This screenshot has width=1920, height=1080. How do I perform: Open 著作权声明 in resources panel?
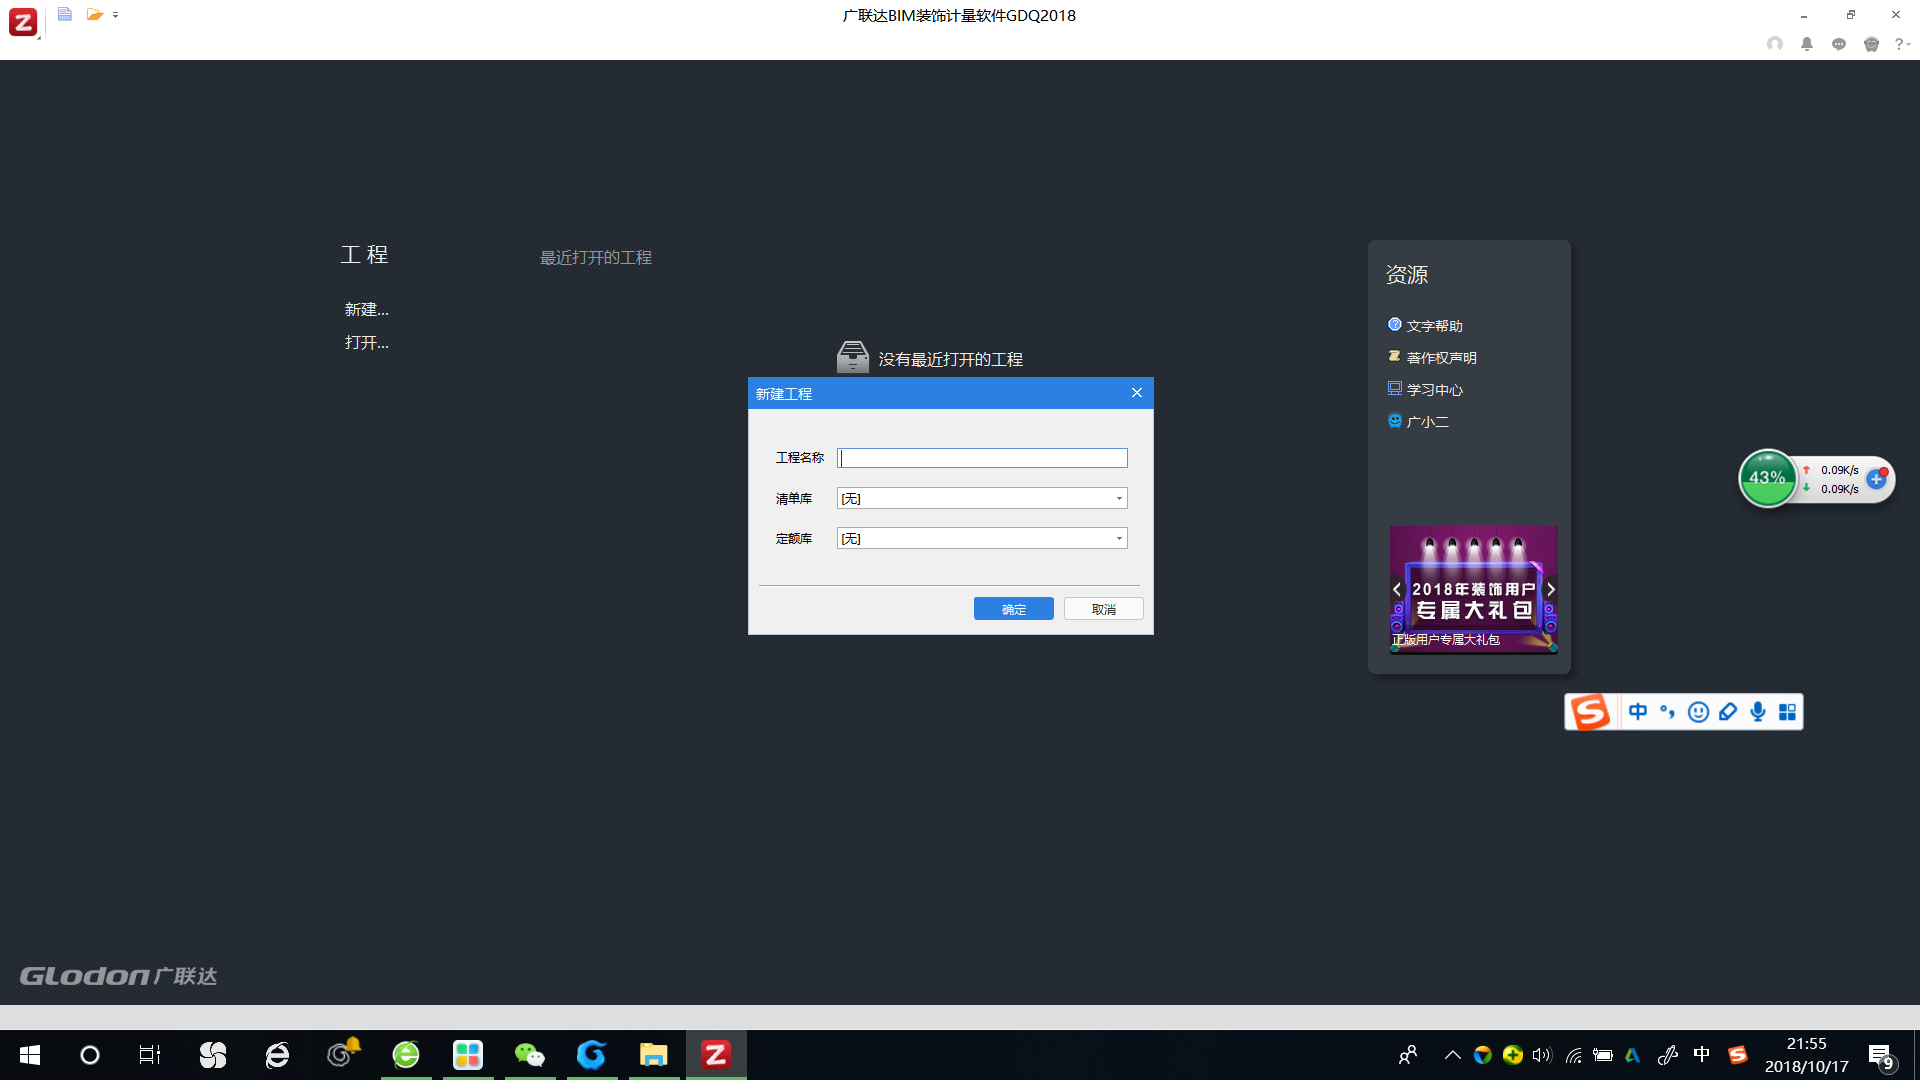coord(1432,358)
